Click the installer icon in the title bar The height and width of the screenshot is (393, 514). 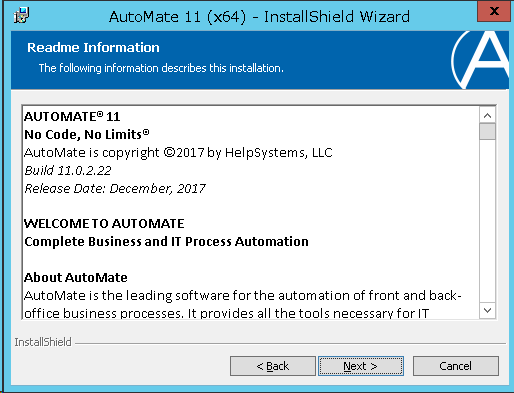22,15
